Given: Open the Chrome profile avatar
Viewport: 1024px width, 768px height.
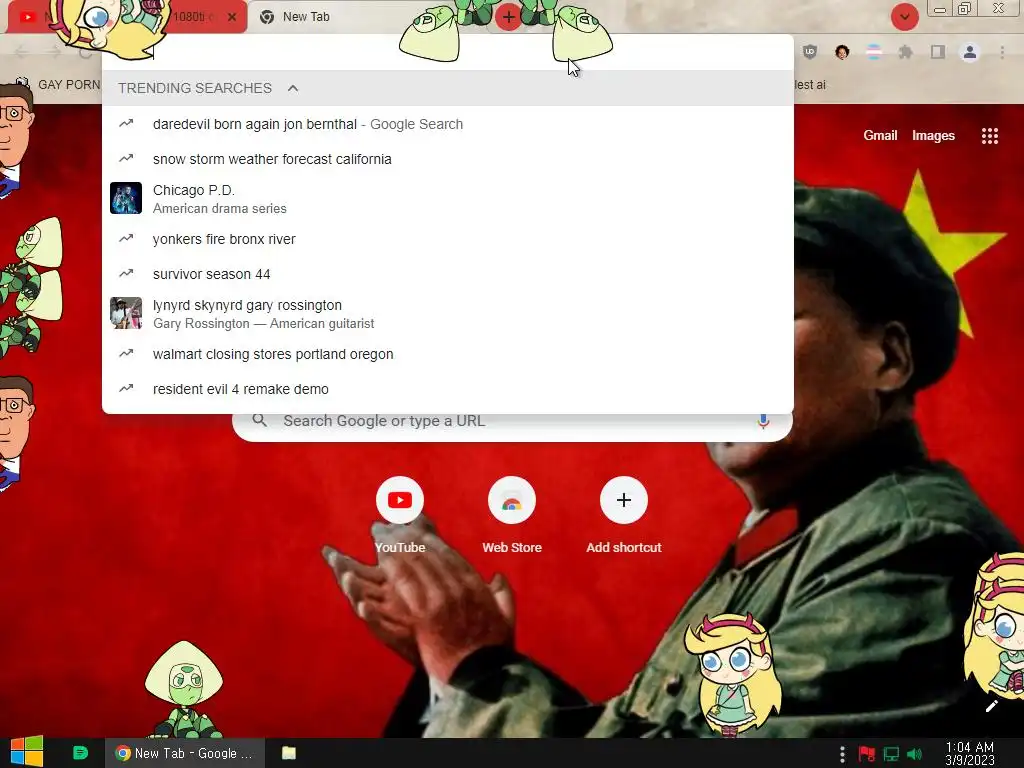Looking at the screenshot, I should (x=970, y=52).
